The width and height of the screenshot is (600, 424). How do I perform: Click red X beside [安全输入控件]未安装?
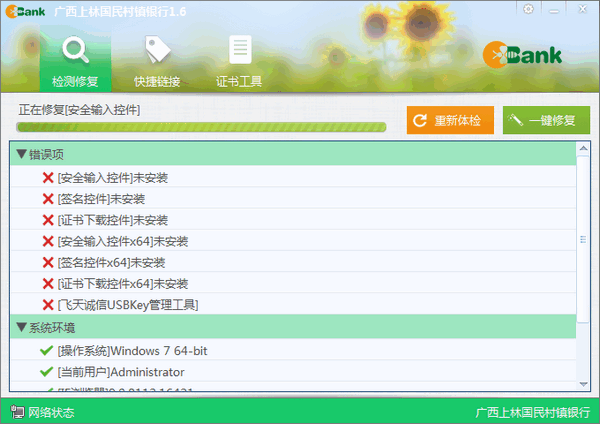(x=47, y=177)
